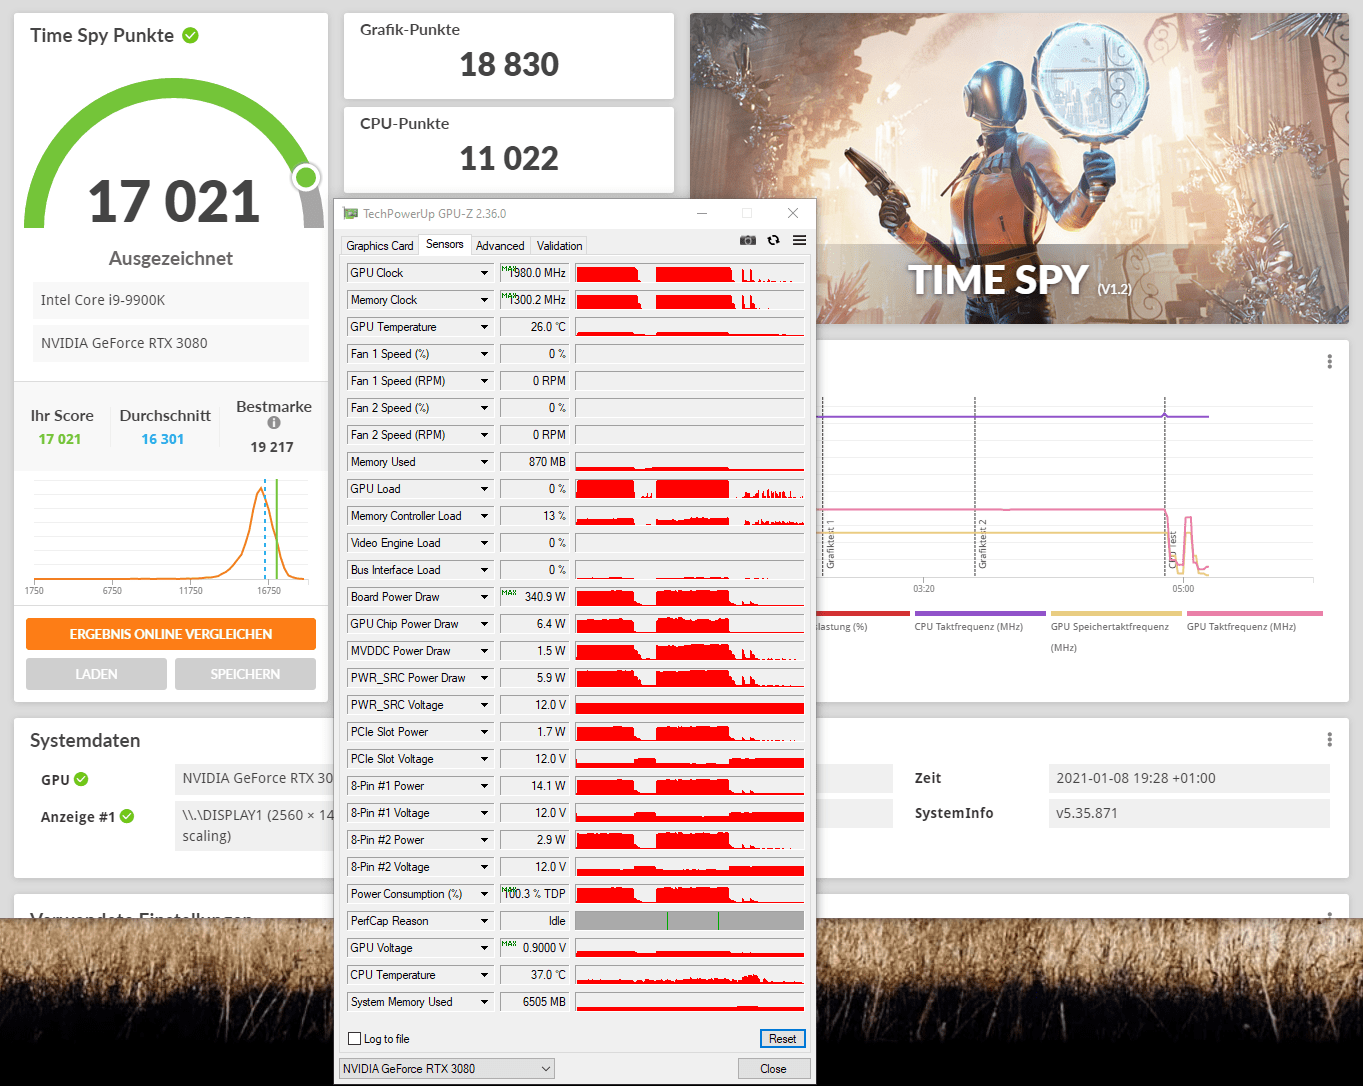1363x1086 pixels.
Task: Open the chart panel three-dot menu
Action: point(1329,361)
